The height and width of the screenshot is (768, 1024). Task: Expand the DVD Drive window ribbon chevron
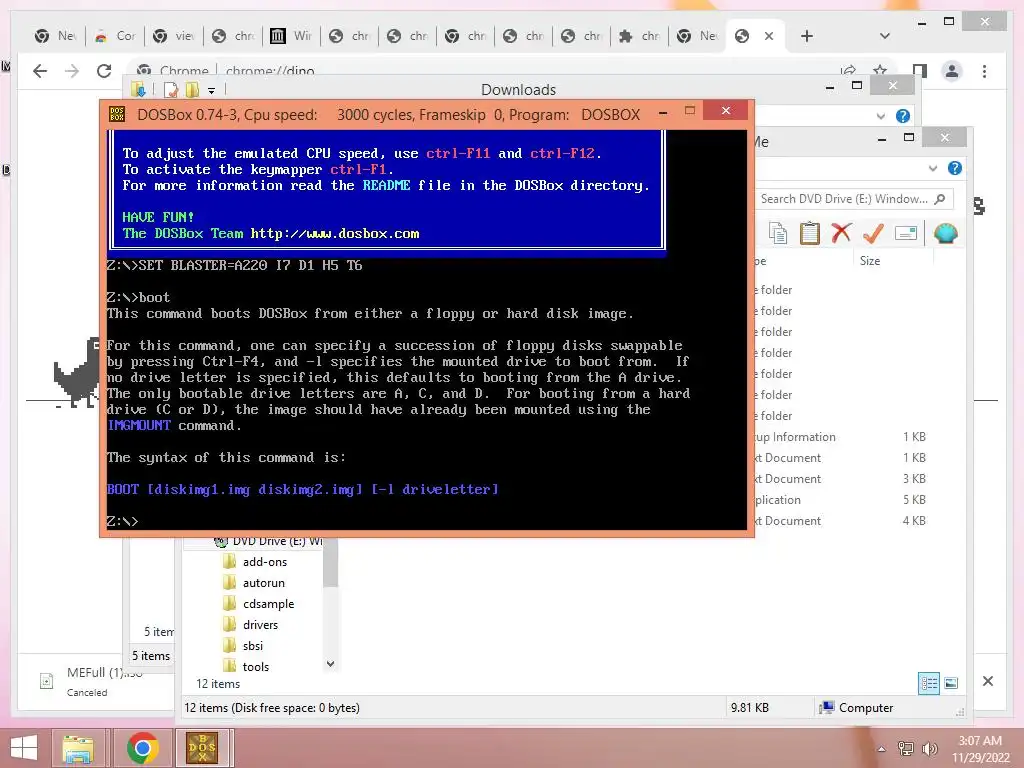point(933,168)
